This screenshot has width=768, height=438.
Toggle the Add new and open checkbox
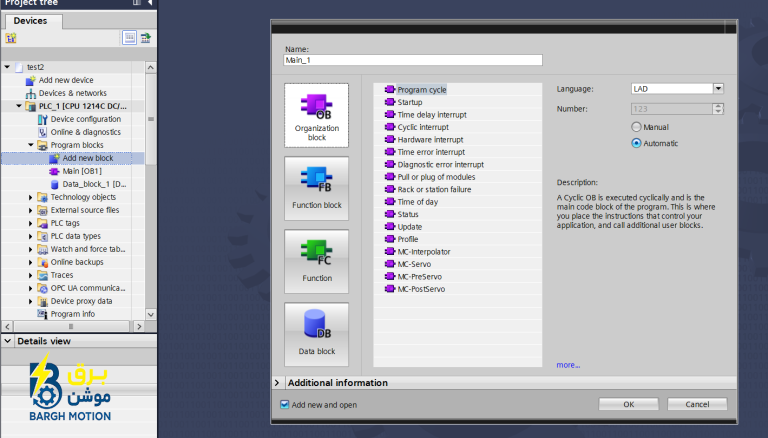click(285, 405)
